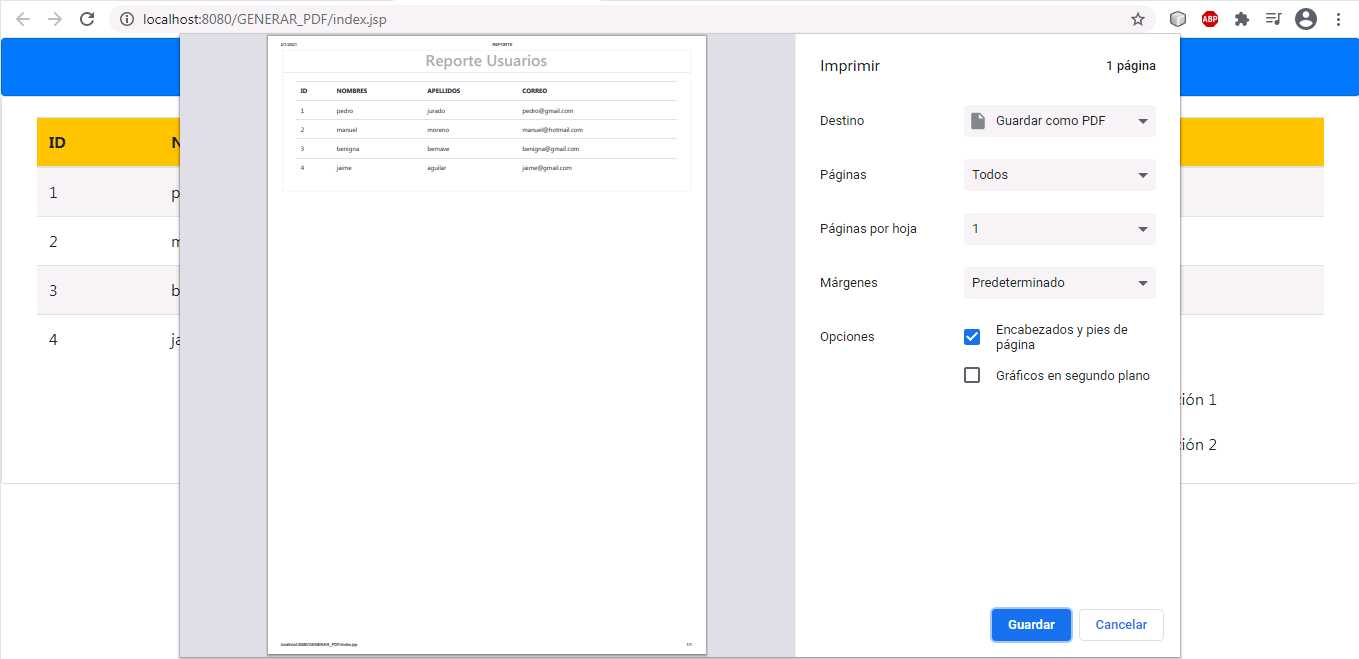This screenshot has width=1359, height=659.
Task: Open the media controls icon
Action: pyautogui.click(x=1273, y=18)
